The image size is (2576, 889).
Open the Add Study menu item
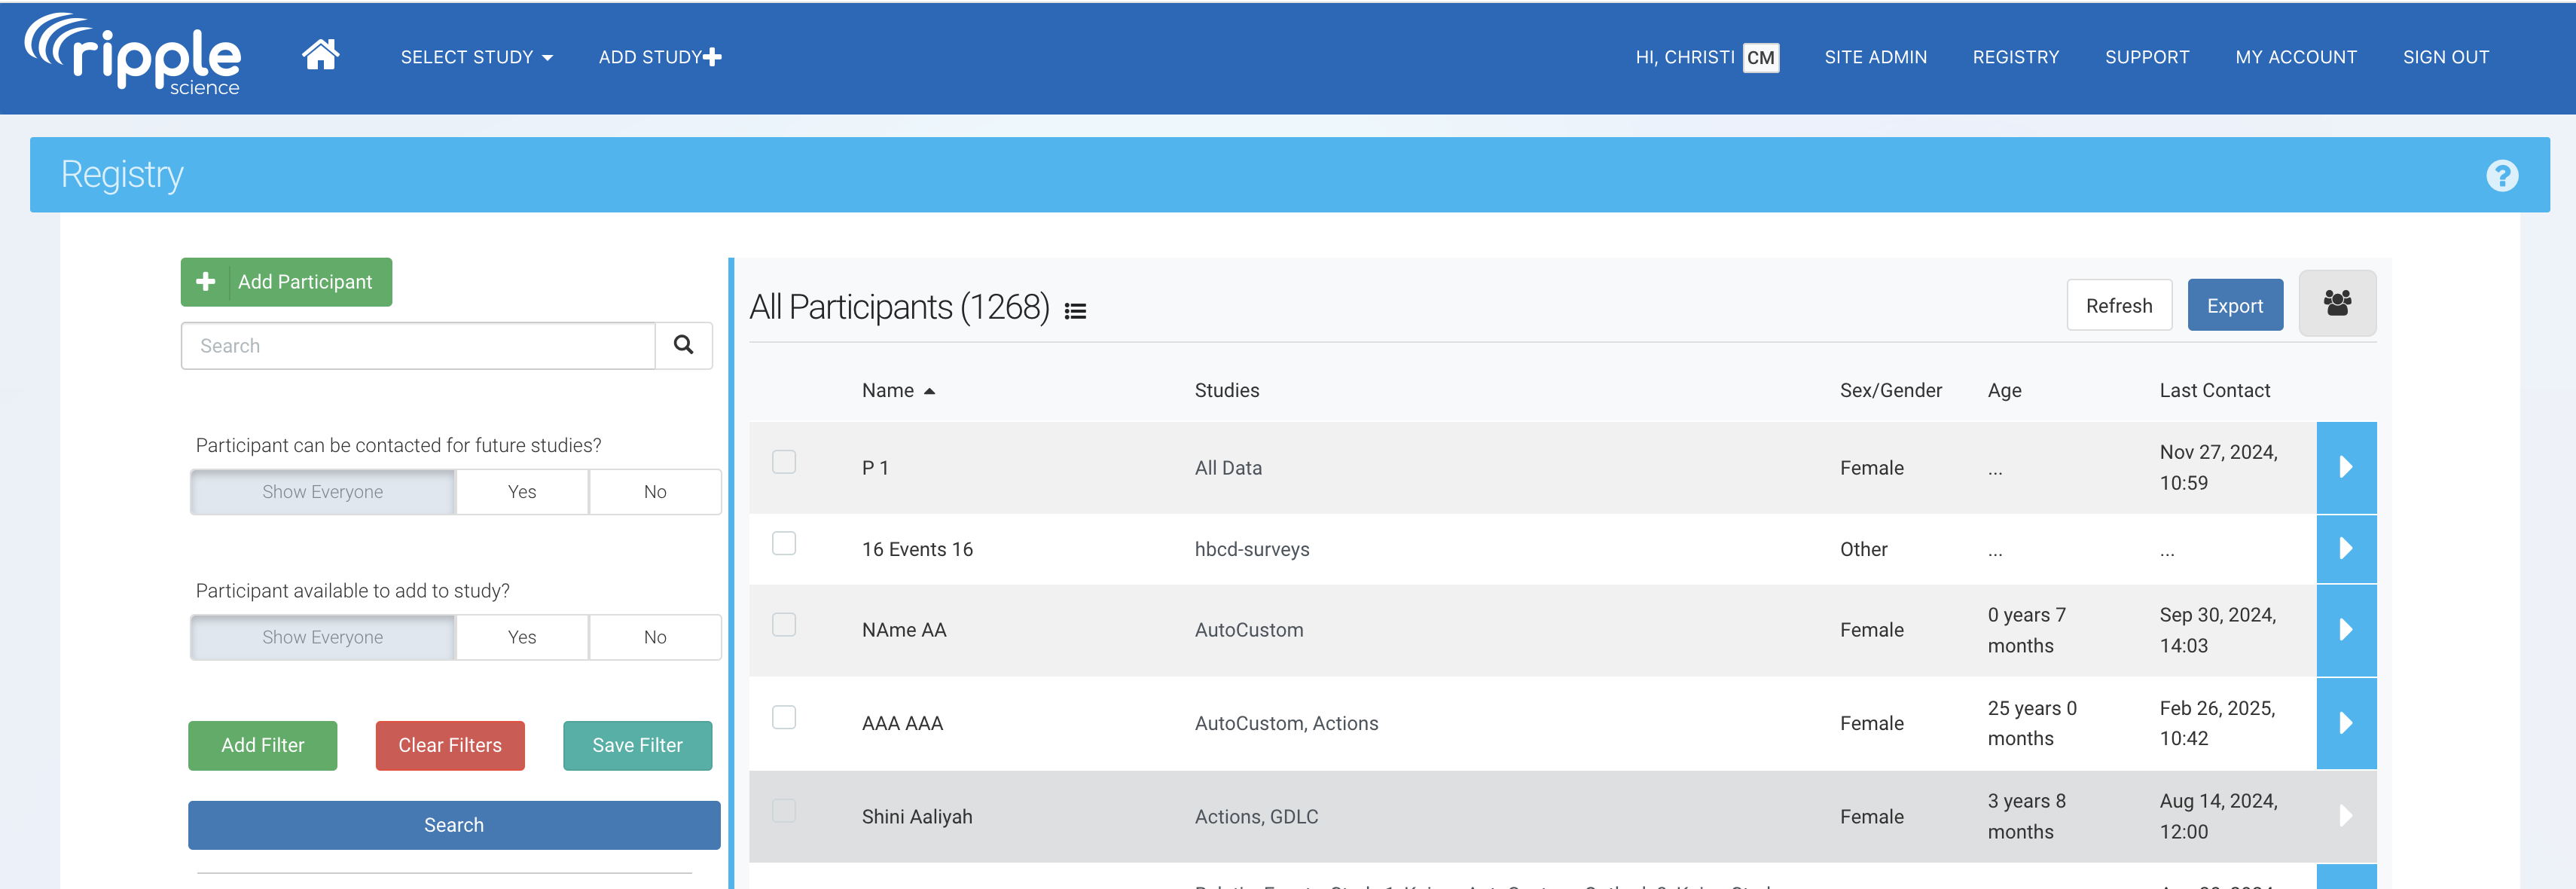(x=659, y=58)
